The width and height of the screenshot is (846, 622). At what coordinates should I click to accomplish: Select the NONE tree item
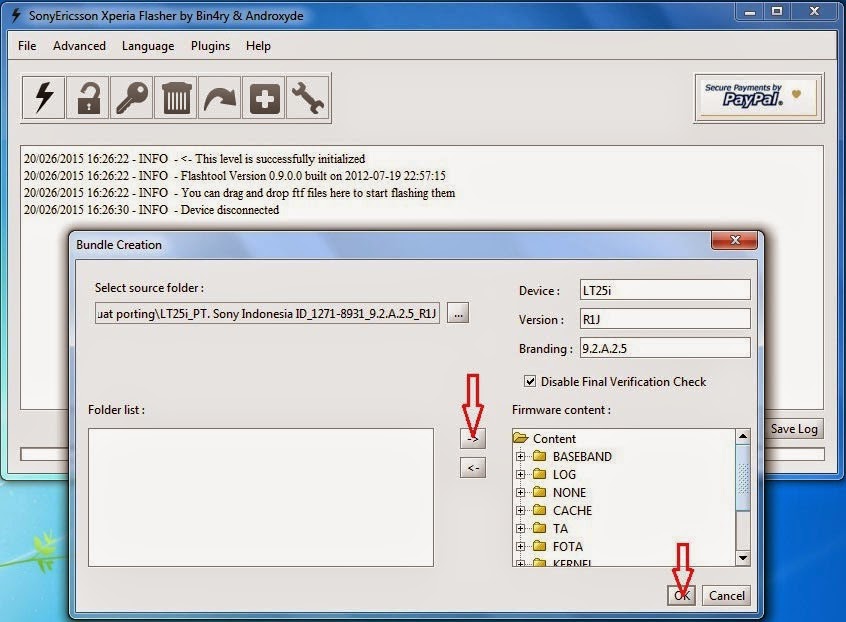(x=569, y=492)
